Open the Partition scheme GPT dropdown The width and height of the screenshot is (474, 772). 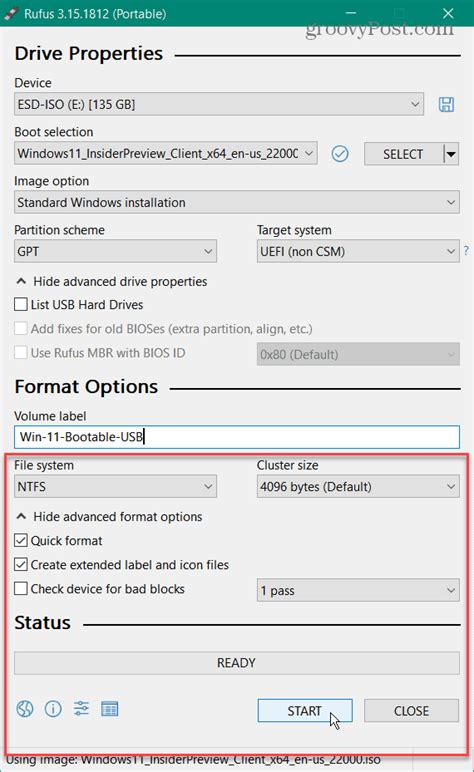point(115,251)
